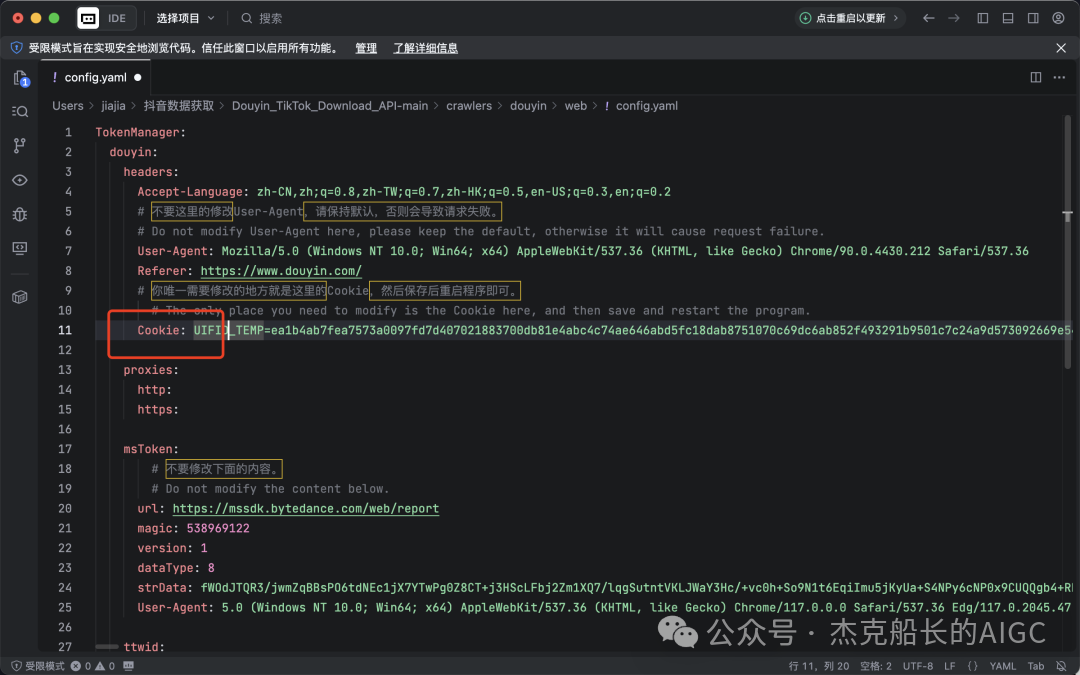Click the version key on line 22

coord(162,548)
